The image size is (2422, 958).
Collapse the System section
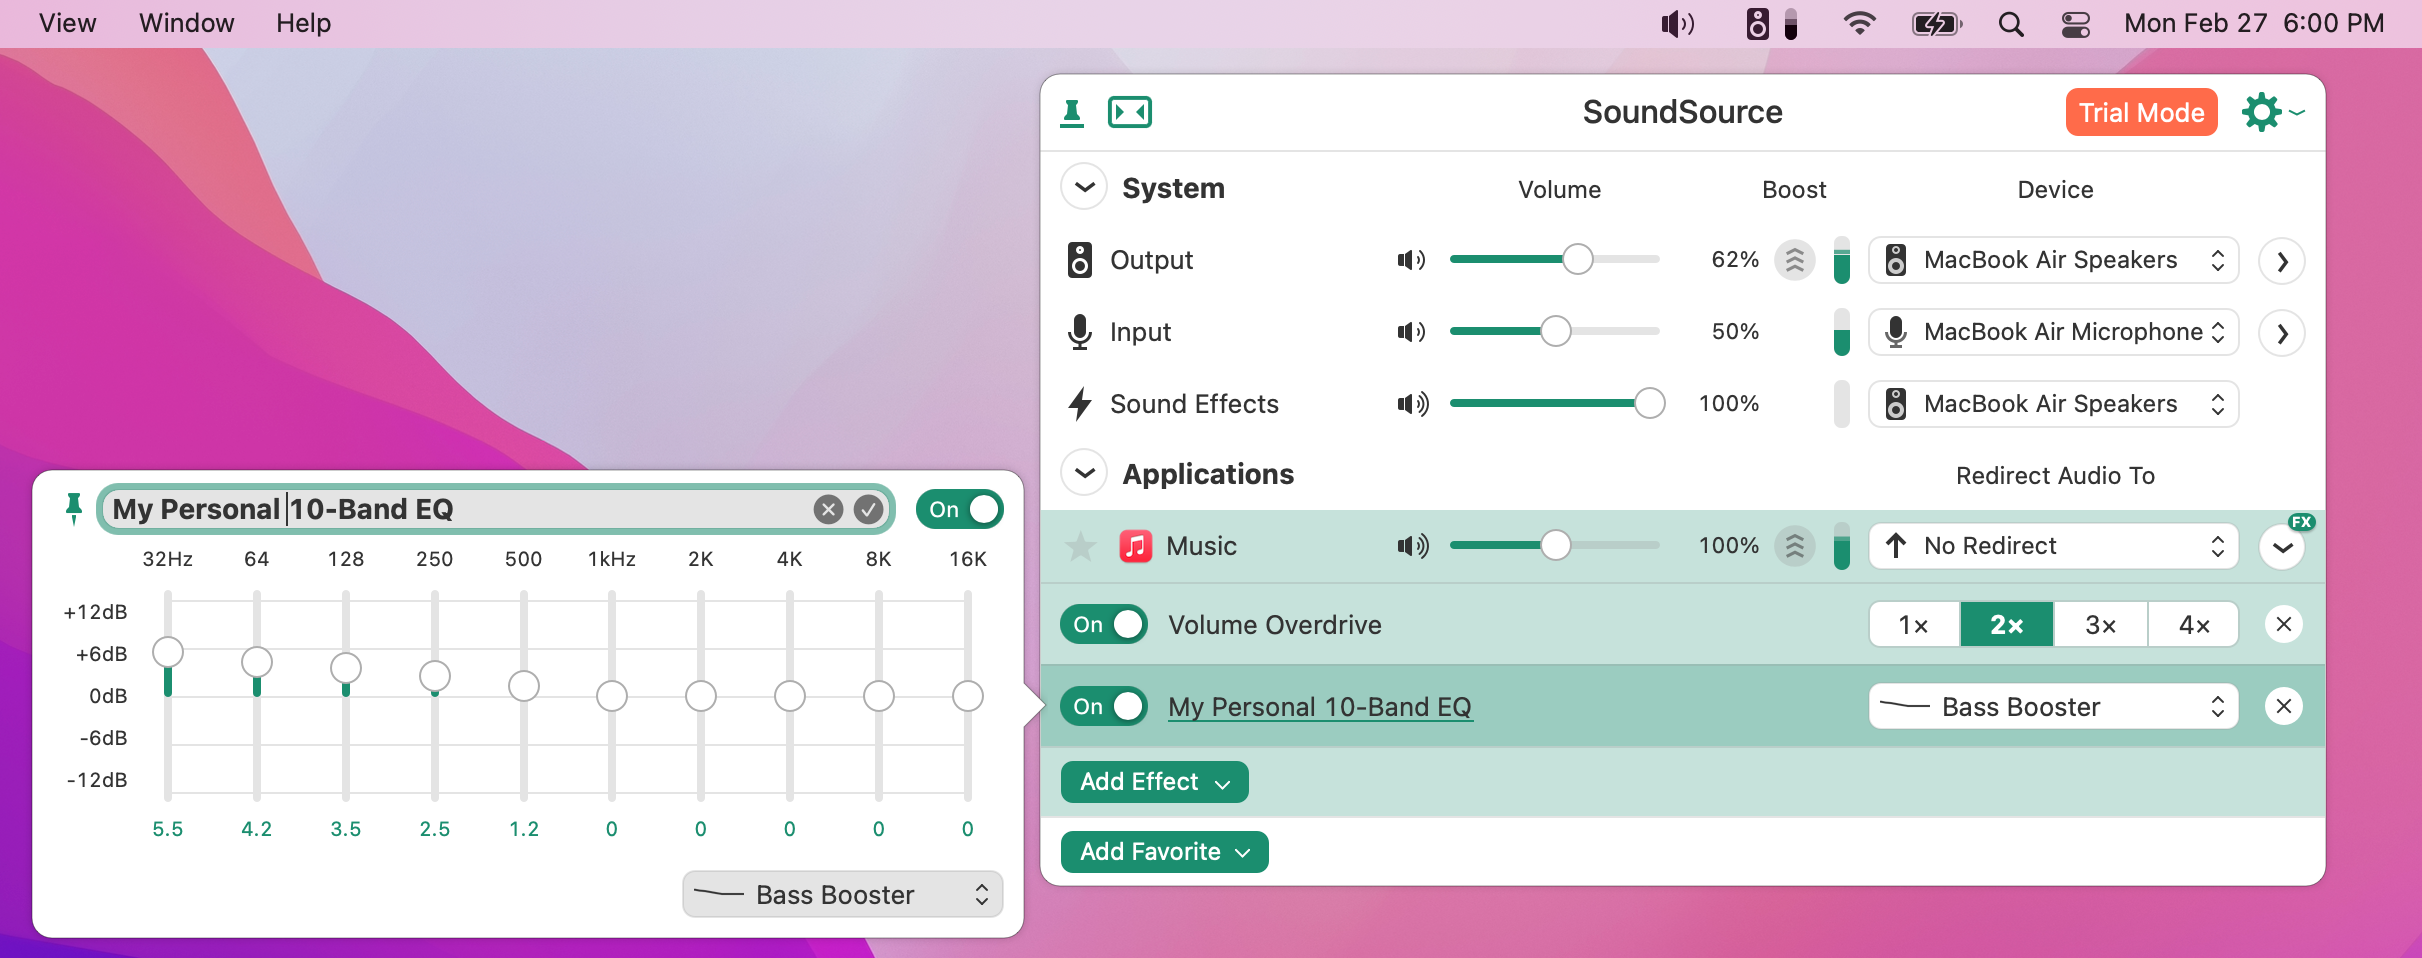(x=1084, y=187)
